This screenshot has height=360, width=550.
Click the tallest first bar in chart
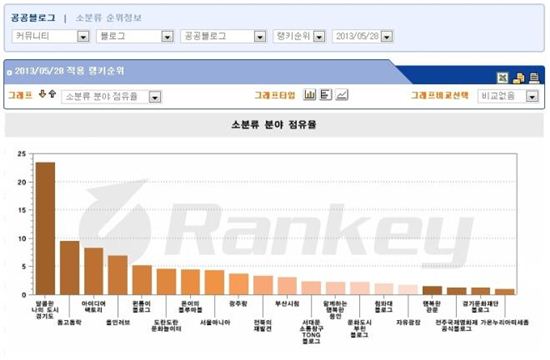pos(46,228)
